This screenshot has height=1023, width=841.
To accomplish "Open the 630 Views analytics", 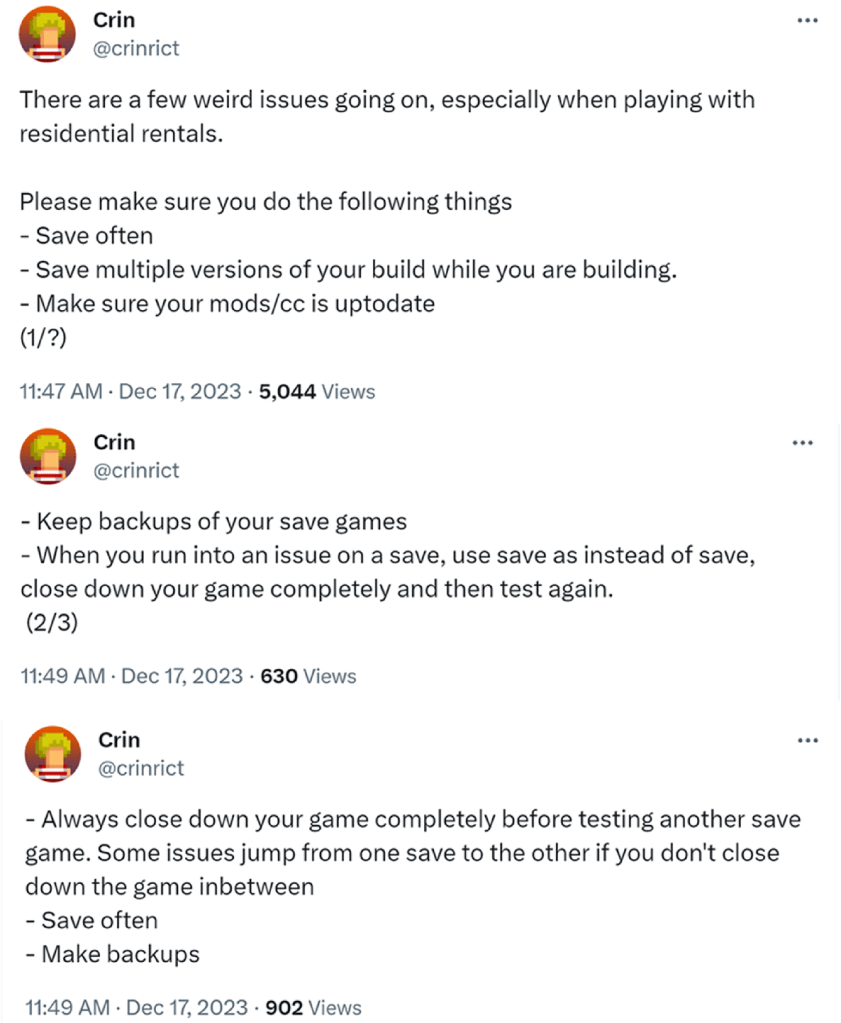I will 307,676.
